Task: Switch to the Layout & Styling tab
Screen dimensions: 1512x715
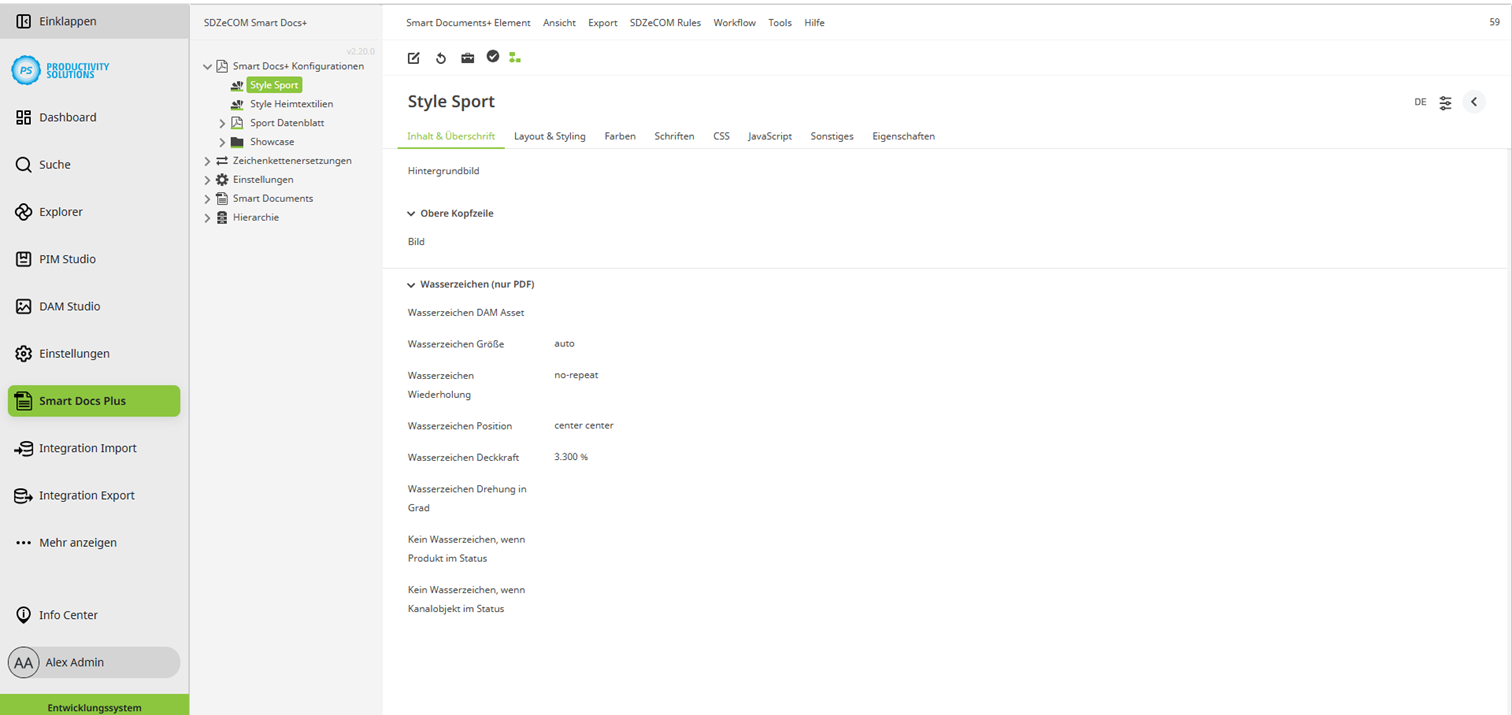Action: [549, 136]
